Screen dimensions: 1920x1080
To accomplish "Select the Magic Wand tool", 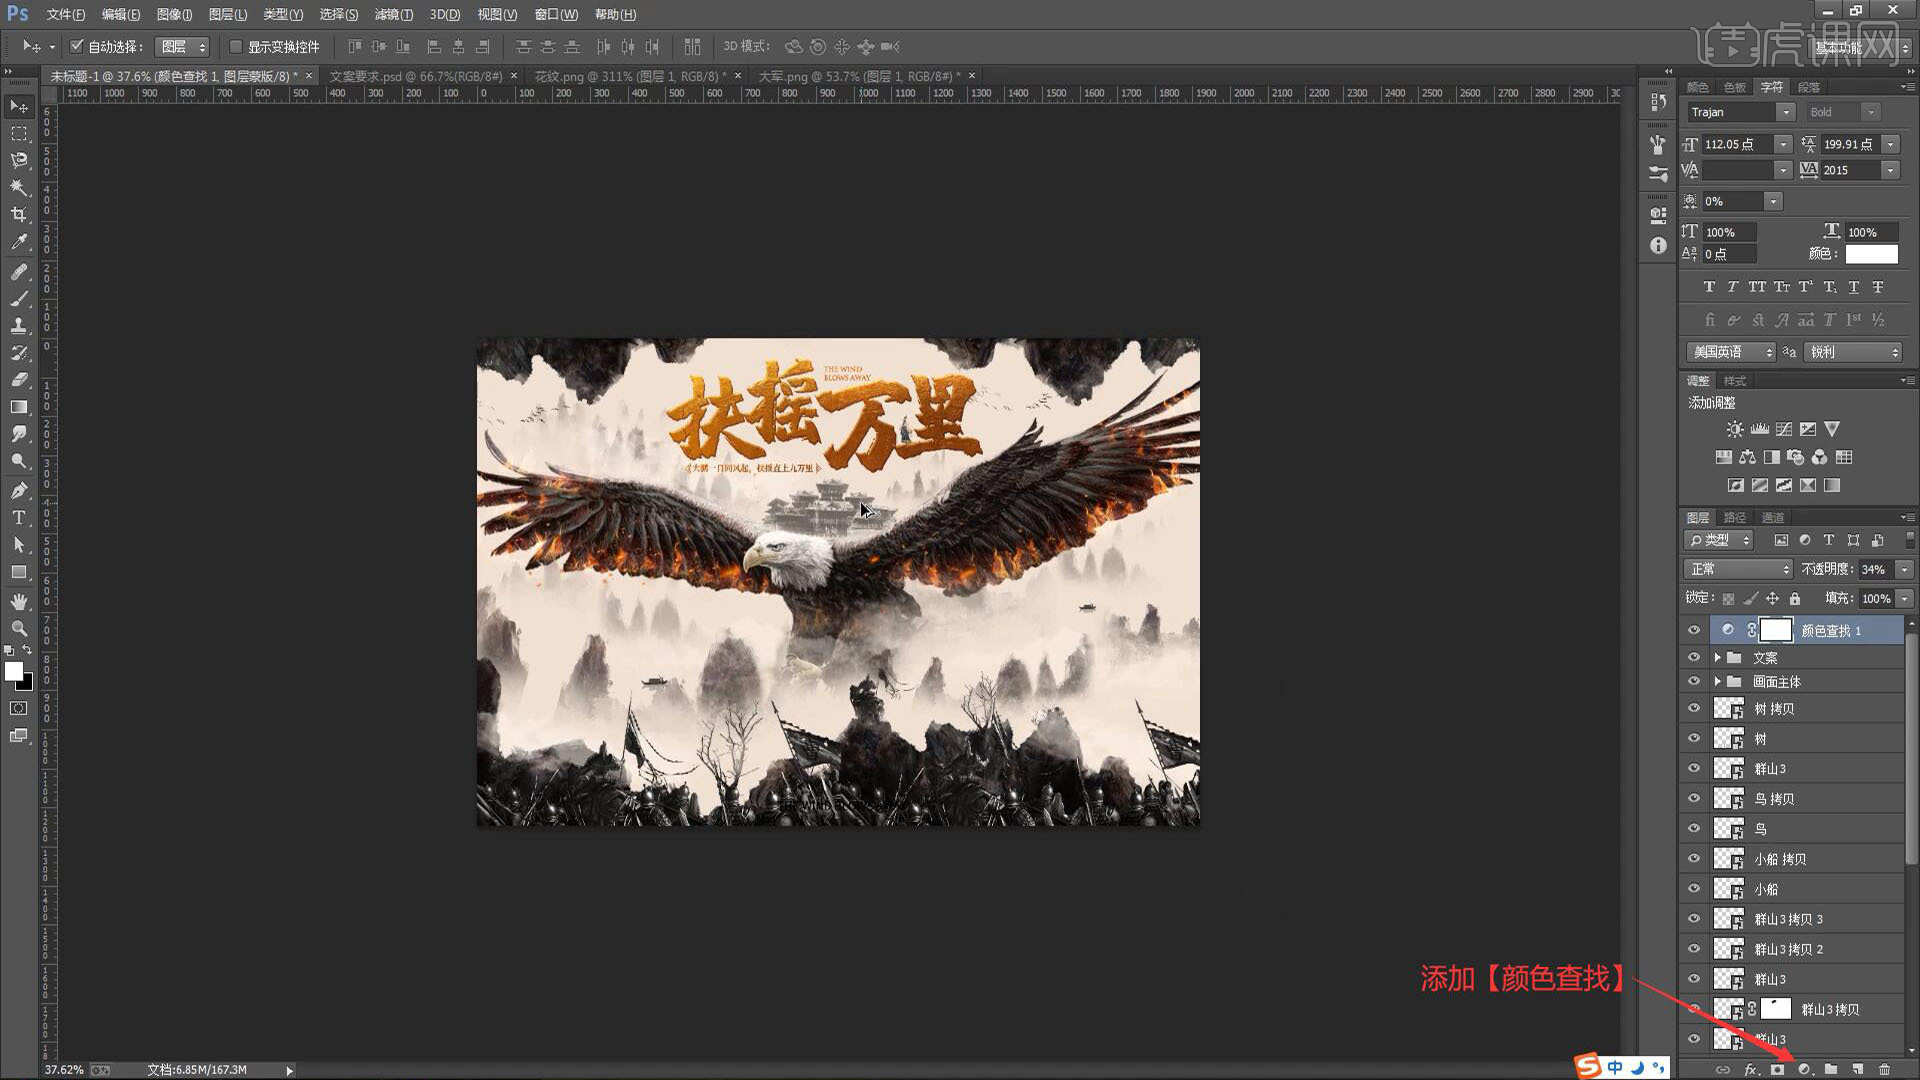I will (19, 187).
